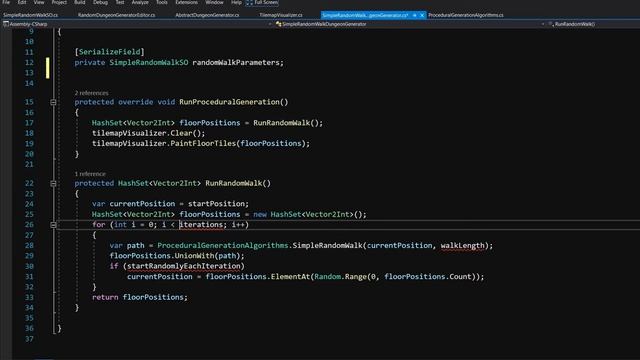Open the View menu

point(39,2)
